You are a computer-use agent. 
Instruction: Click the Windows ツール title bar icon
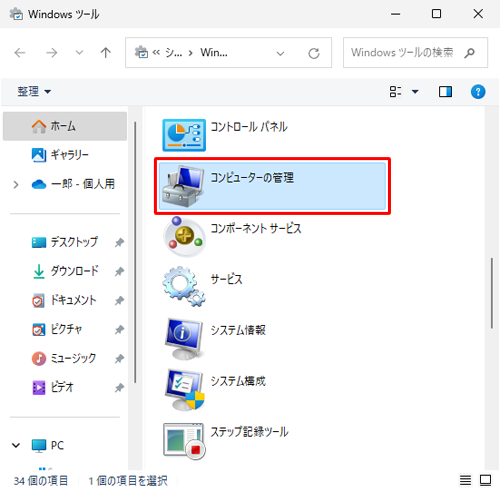(16, 14)
